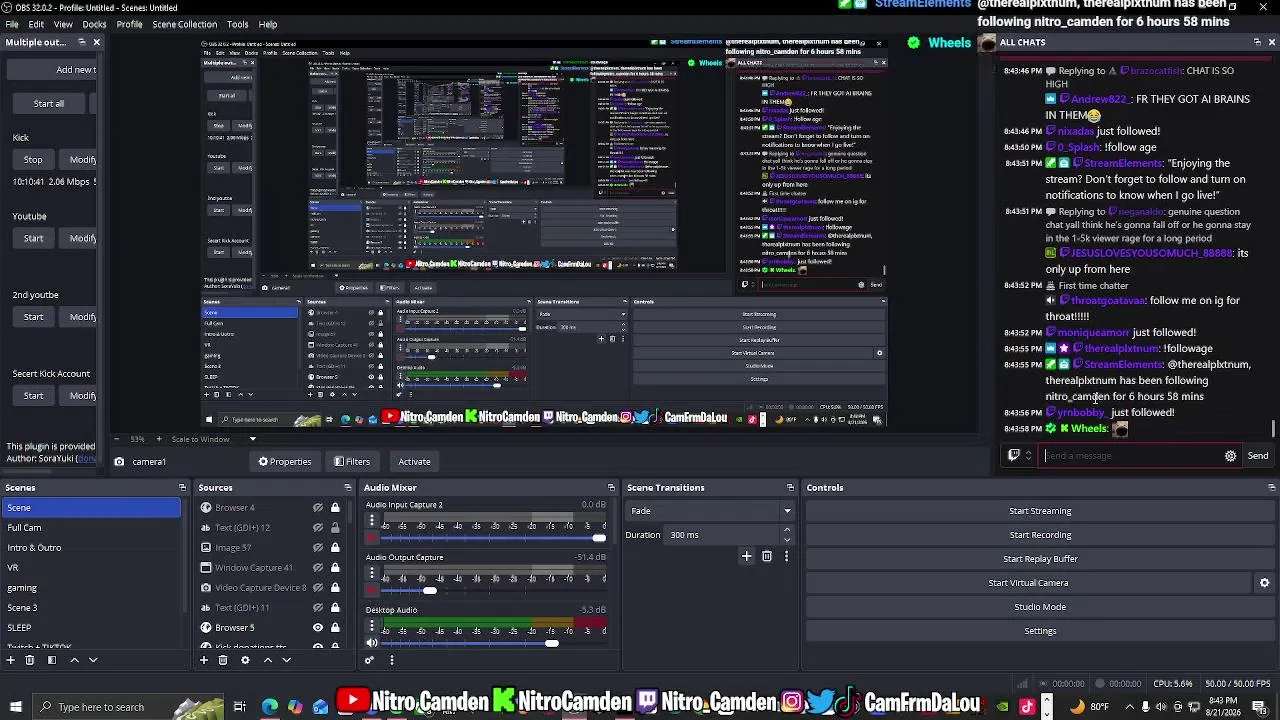1280x720 pixels.
Task: Move selected scene up in Scenes list
Action: [x=74, y=660]
